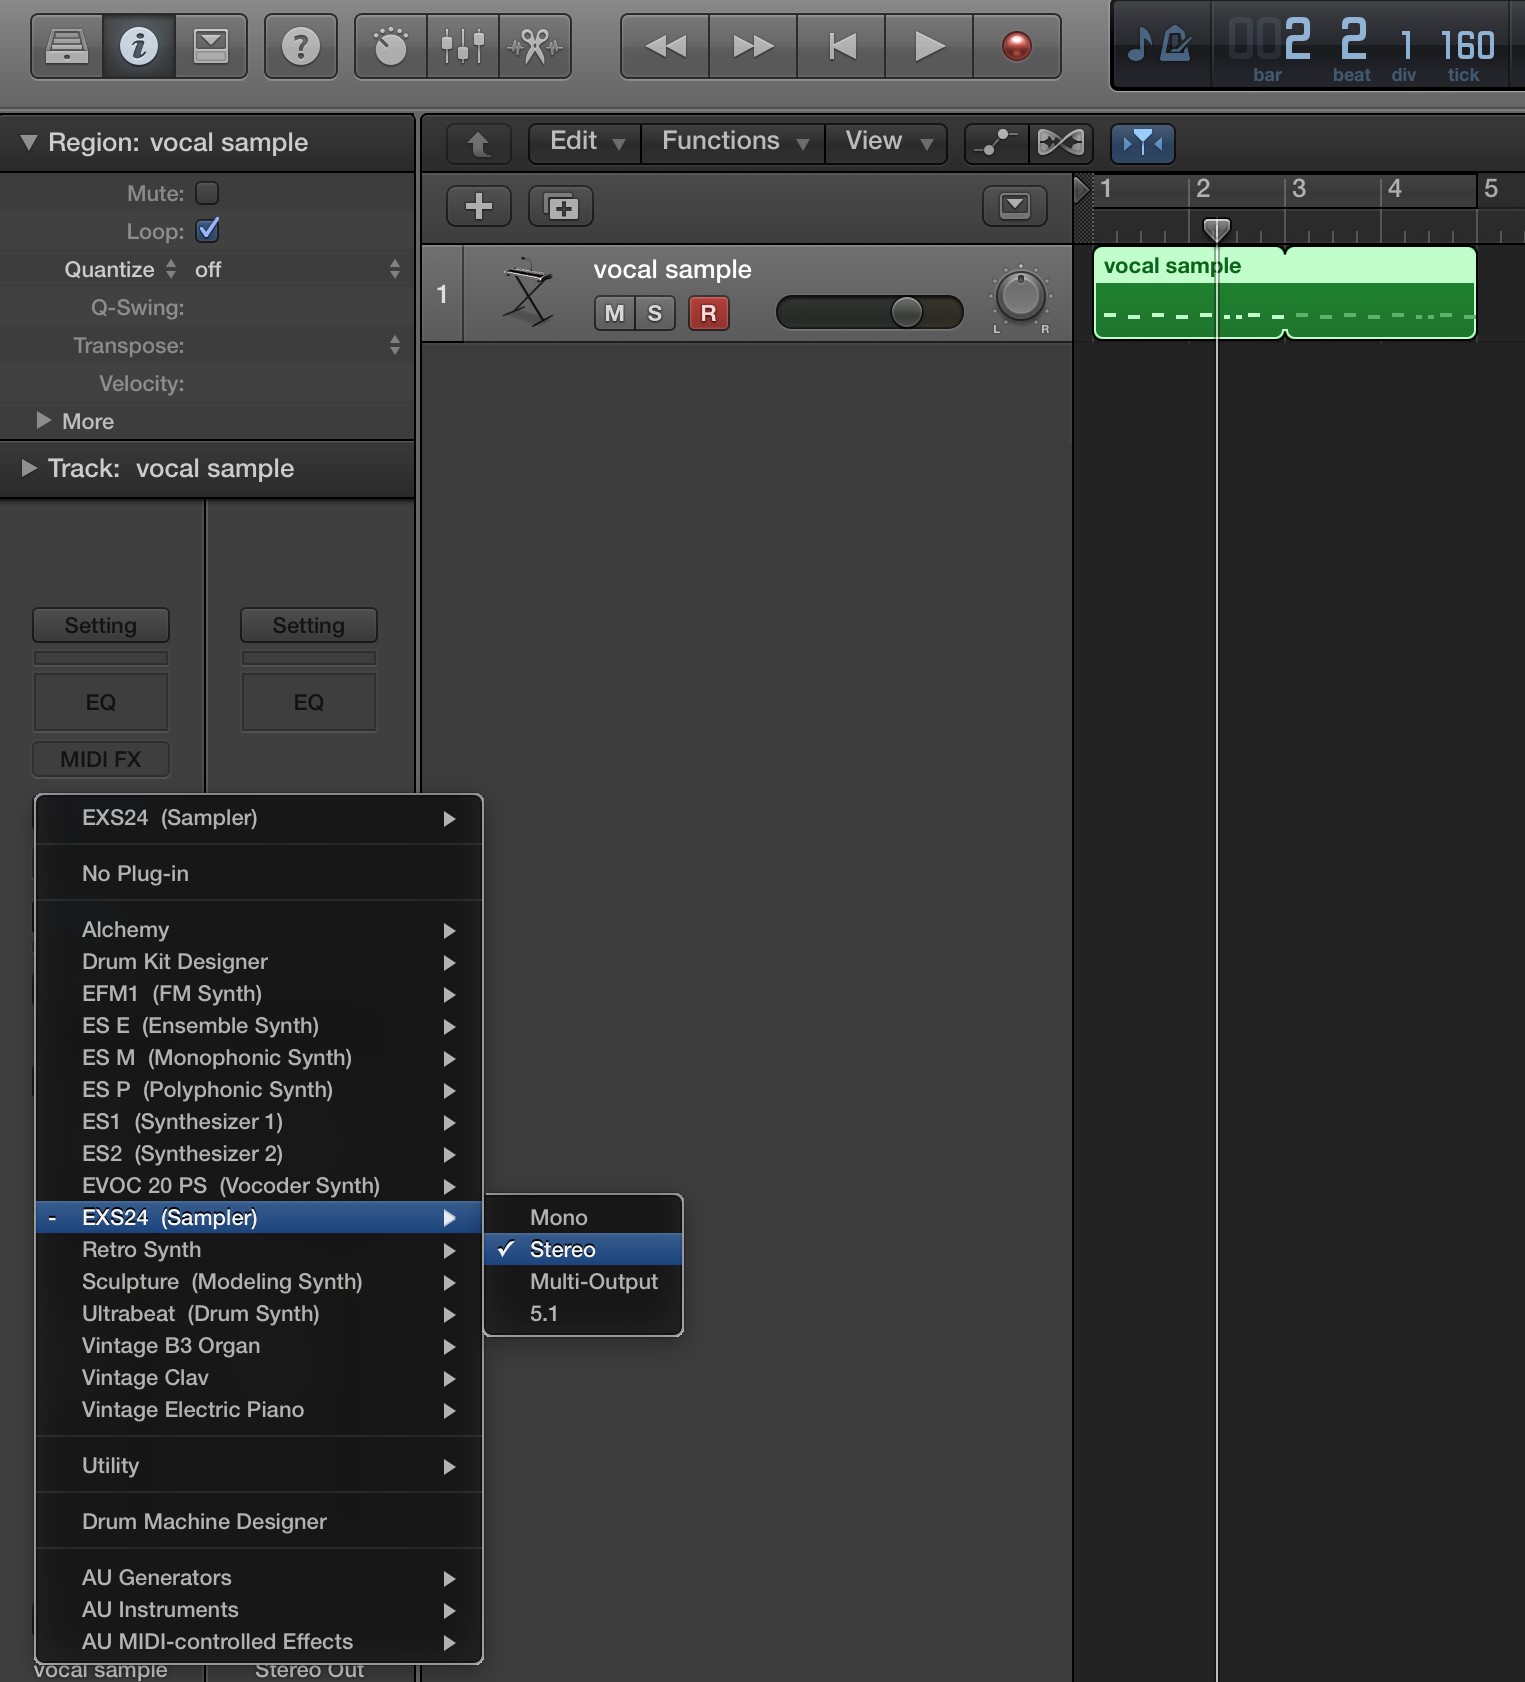The width and height of the screenshot is (1525, 1682).
Task: Choose Multi-Output in EXS24 submenu
Action: [583, 1281]
